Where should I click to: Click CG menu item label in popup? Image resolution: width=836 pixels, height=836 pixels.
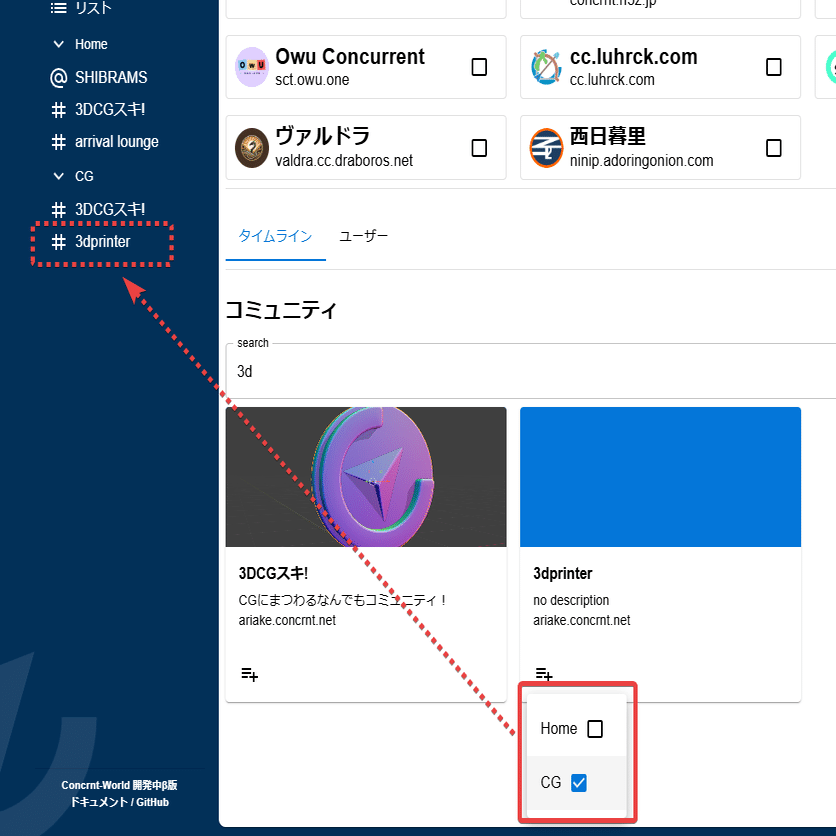(551, 783)
